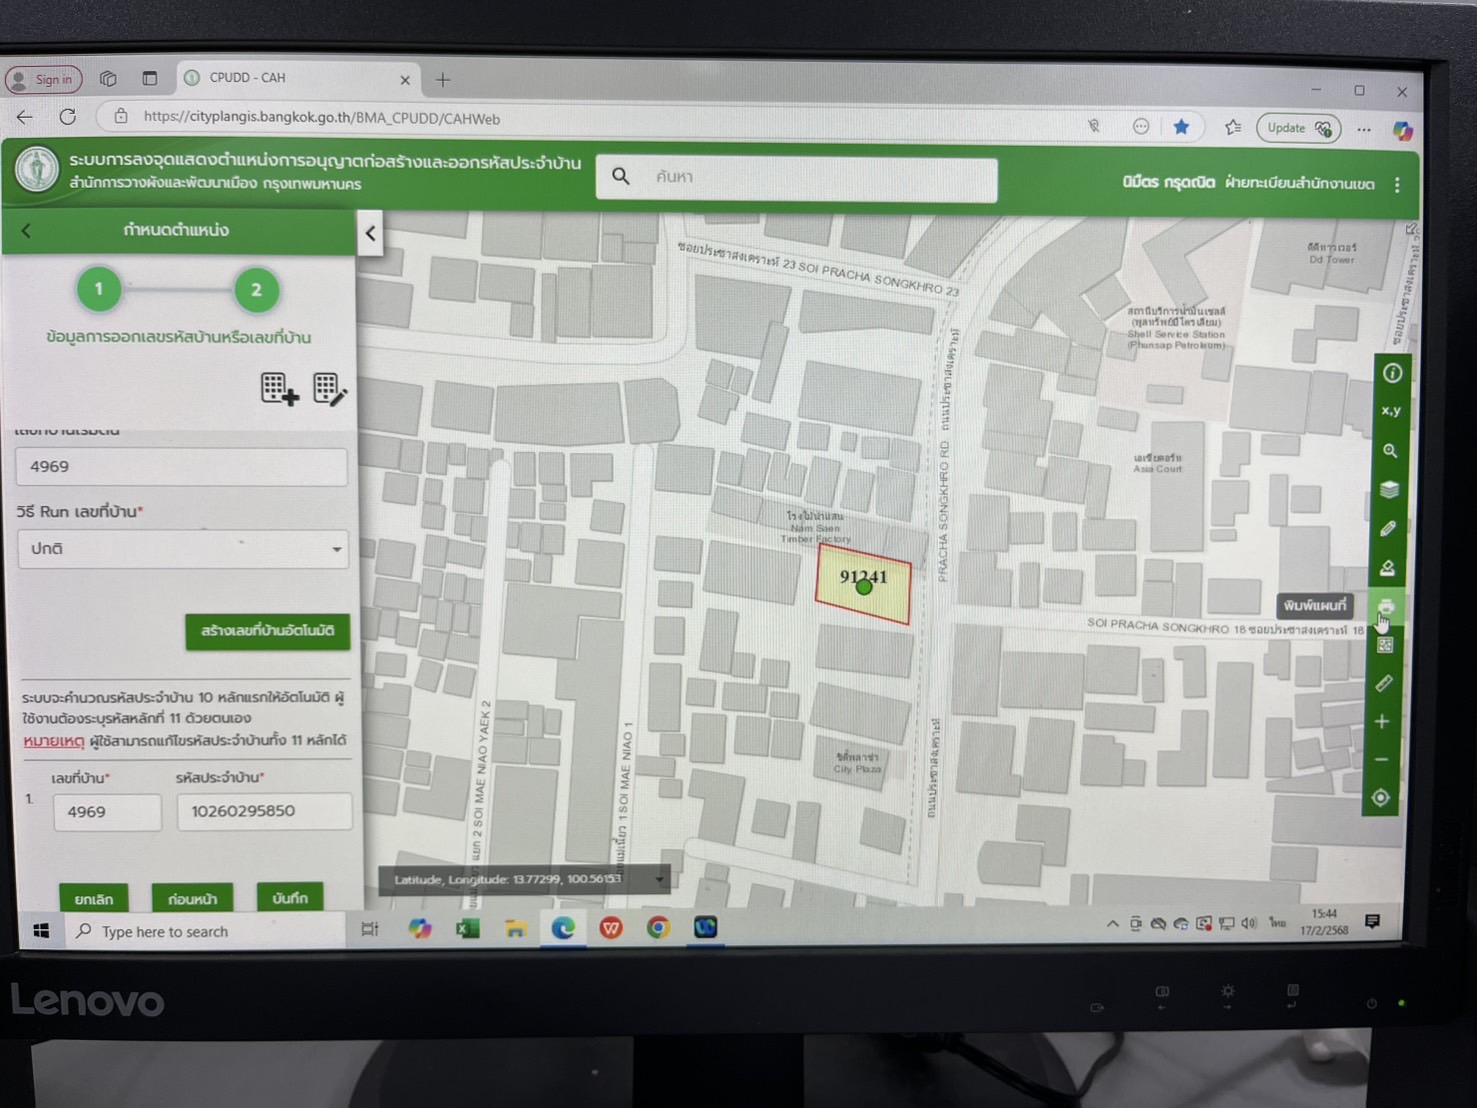Image resolution: width=1477 pixels, height=1108 pixels.
Task: Click the search magnifier icon
Action: click(621, 176)
